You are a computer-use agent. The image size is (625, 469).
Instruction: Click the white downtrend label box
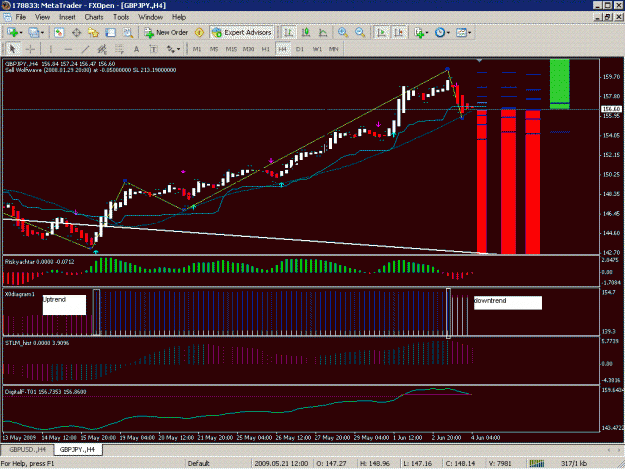(x=508, y=303)
